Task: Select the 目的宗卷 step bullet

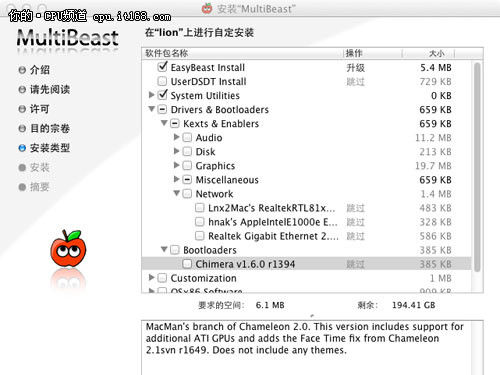Action: (22, 129)
